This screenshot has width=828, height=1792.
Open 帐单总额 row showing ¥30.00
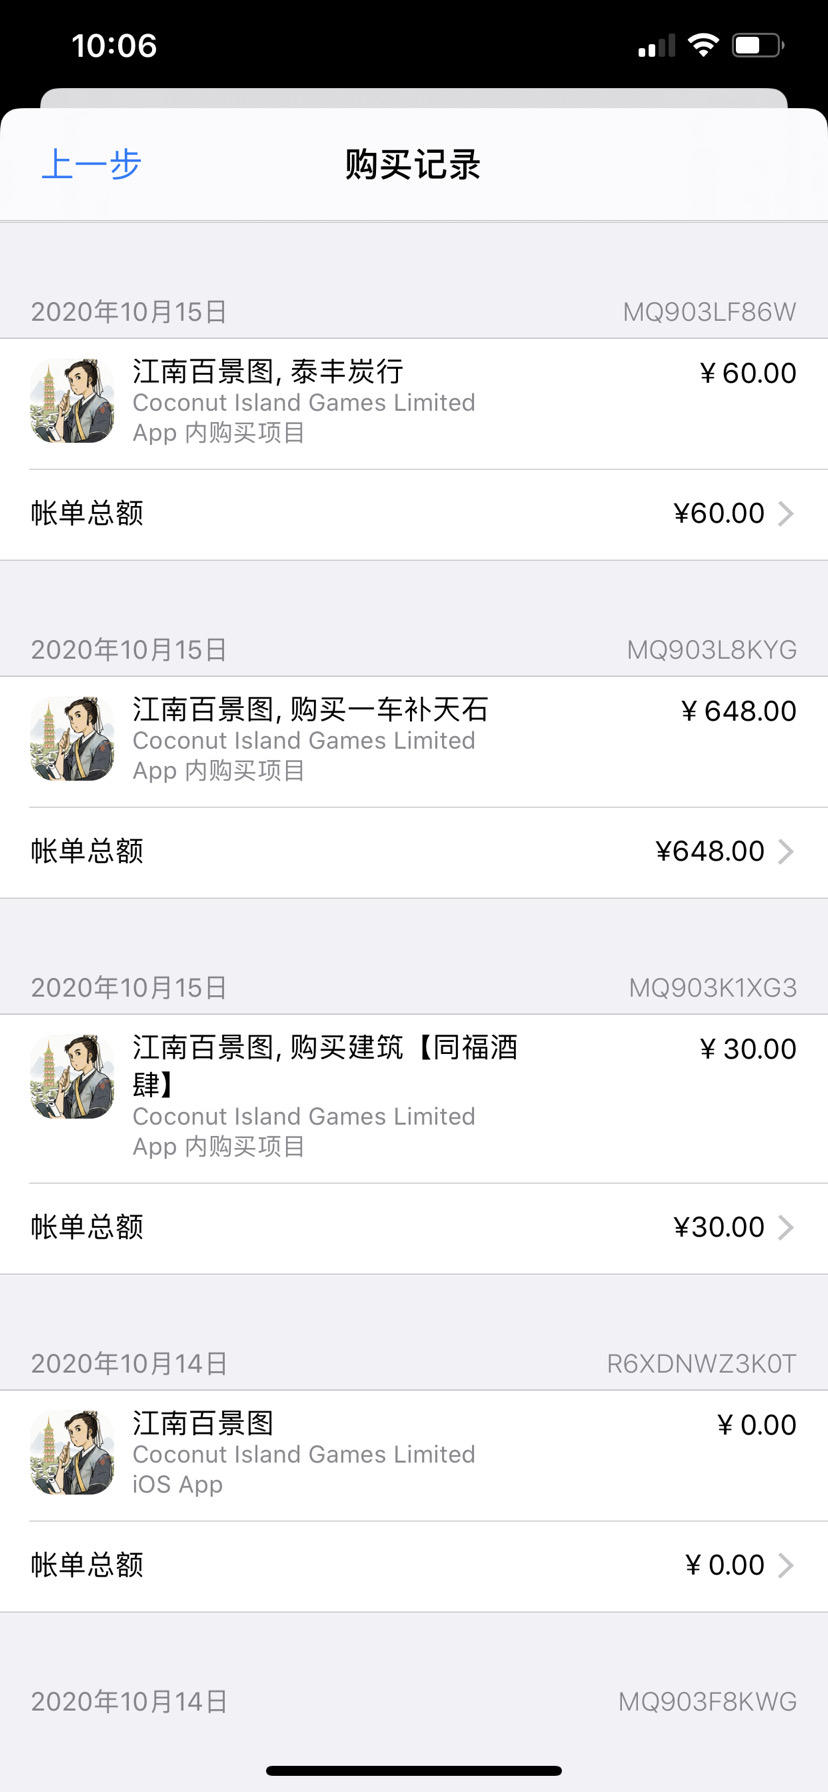pos(414,1228)
